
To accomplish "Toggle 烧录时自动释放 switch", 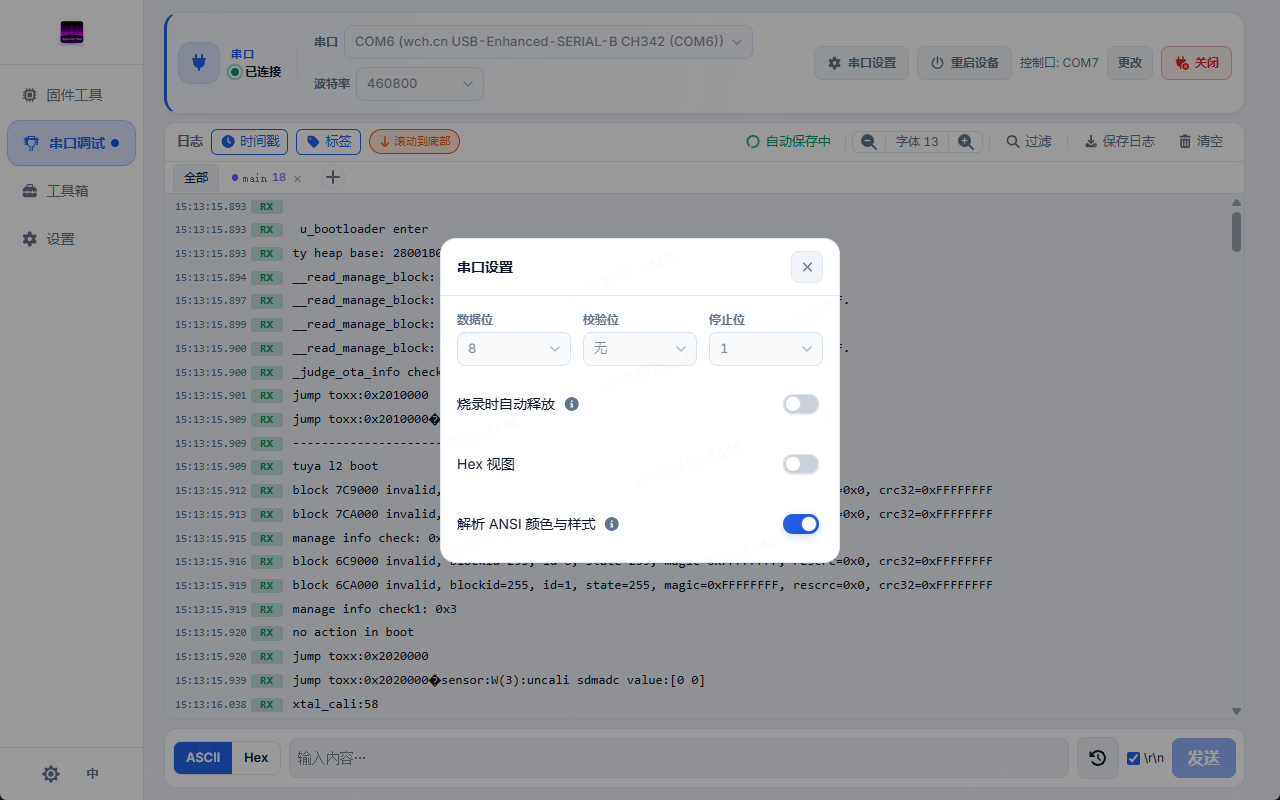I will 801,404.
